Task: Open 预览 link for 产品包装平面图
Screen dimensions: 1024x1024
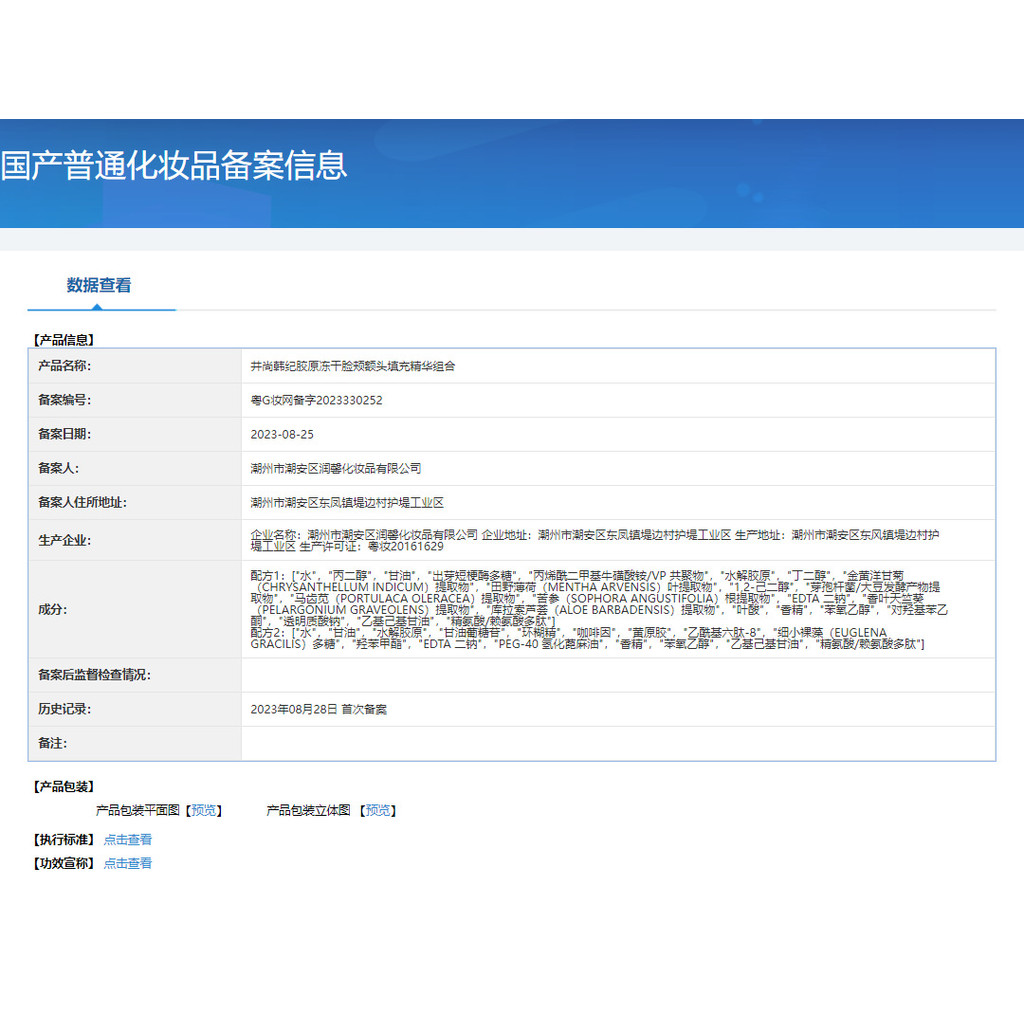Action: (x=205, y=810)
